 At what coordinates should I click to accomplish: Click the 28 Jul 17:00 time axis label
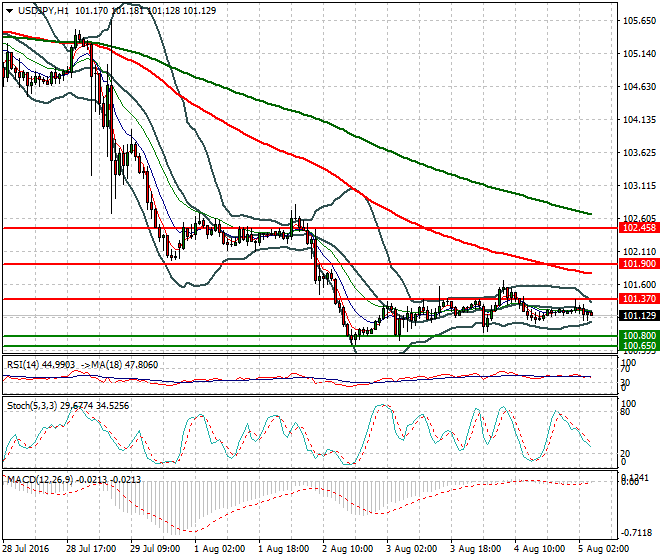coord(91,549)
